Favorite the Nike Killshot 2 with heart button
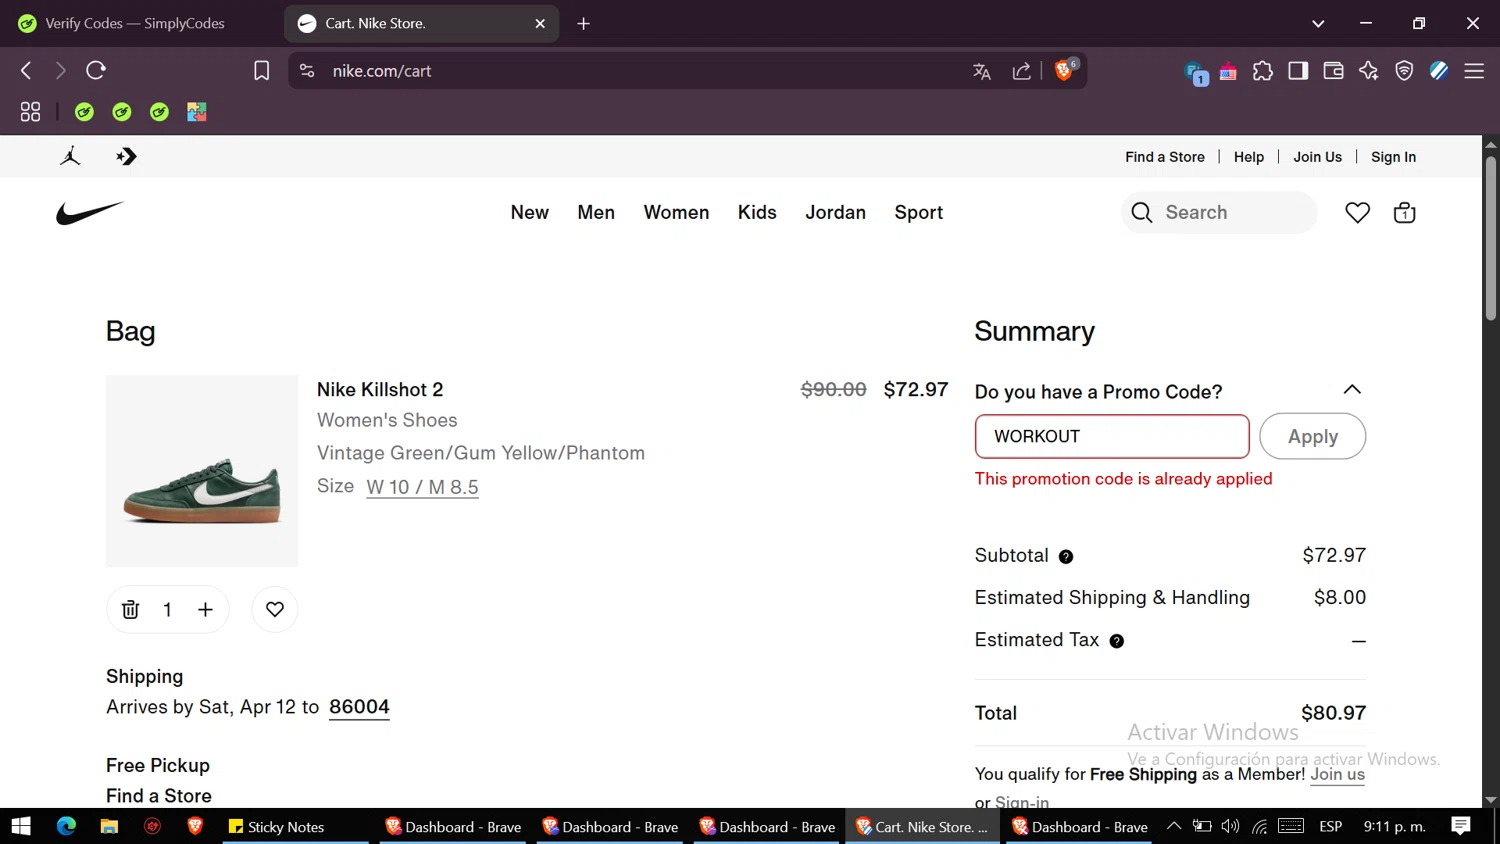 click(x=275, y=610)
